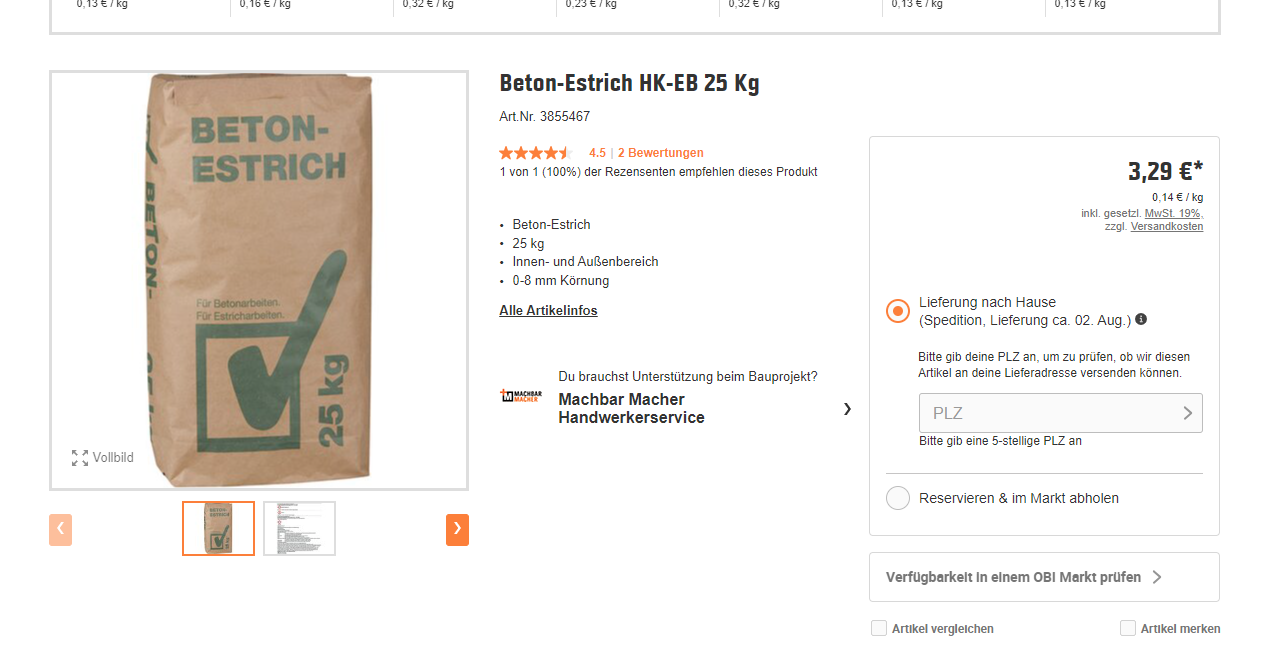This screenshot has width=1271, height=645.
Task: Submit PLZ with the arrow icon
Action: click(x=1187, y=413)
